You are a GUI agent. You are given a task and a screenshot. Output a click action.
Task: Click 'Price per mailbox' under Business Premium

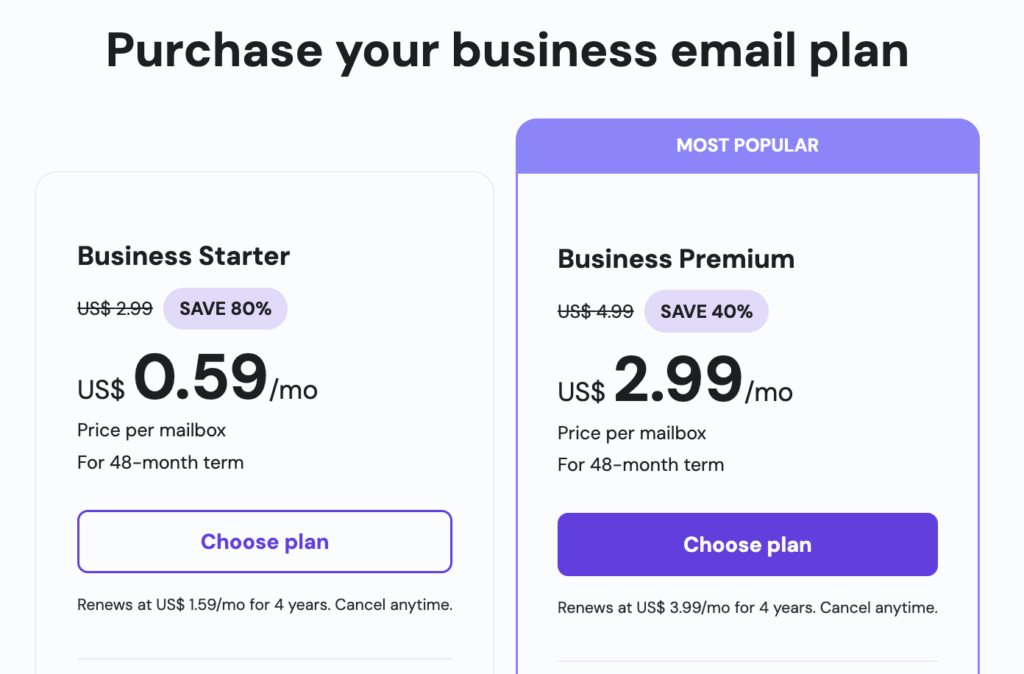pyautogui.click(x=631, y=433)
